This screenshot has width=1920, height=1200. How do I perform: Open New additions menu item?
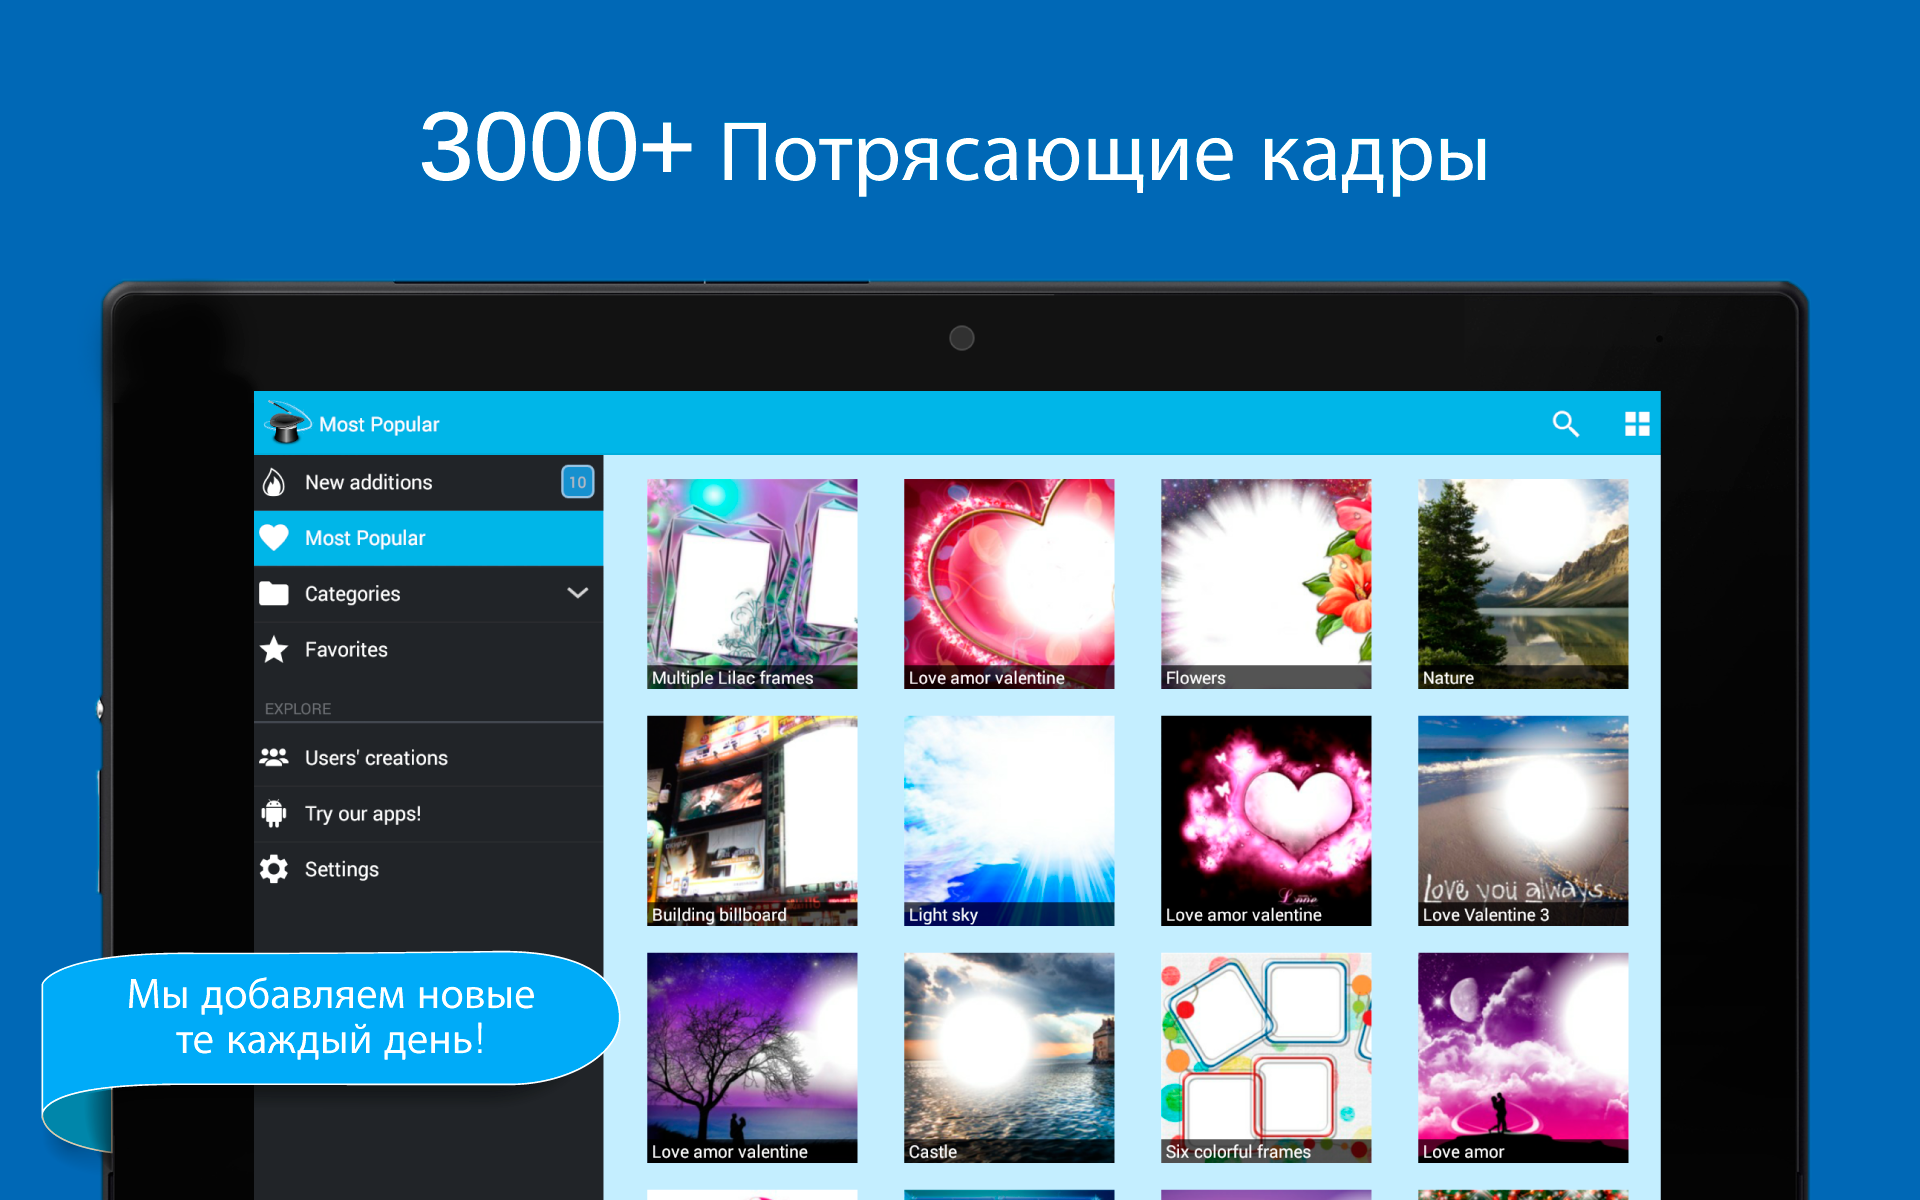429,482
